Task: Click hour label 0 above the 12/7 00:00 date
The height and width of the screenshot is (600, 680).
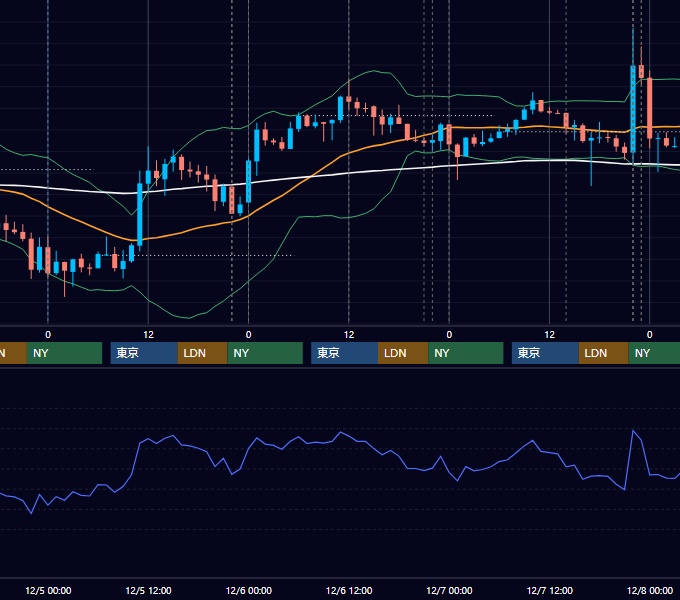Action: tap(449, 335)
